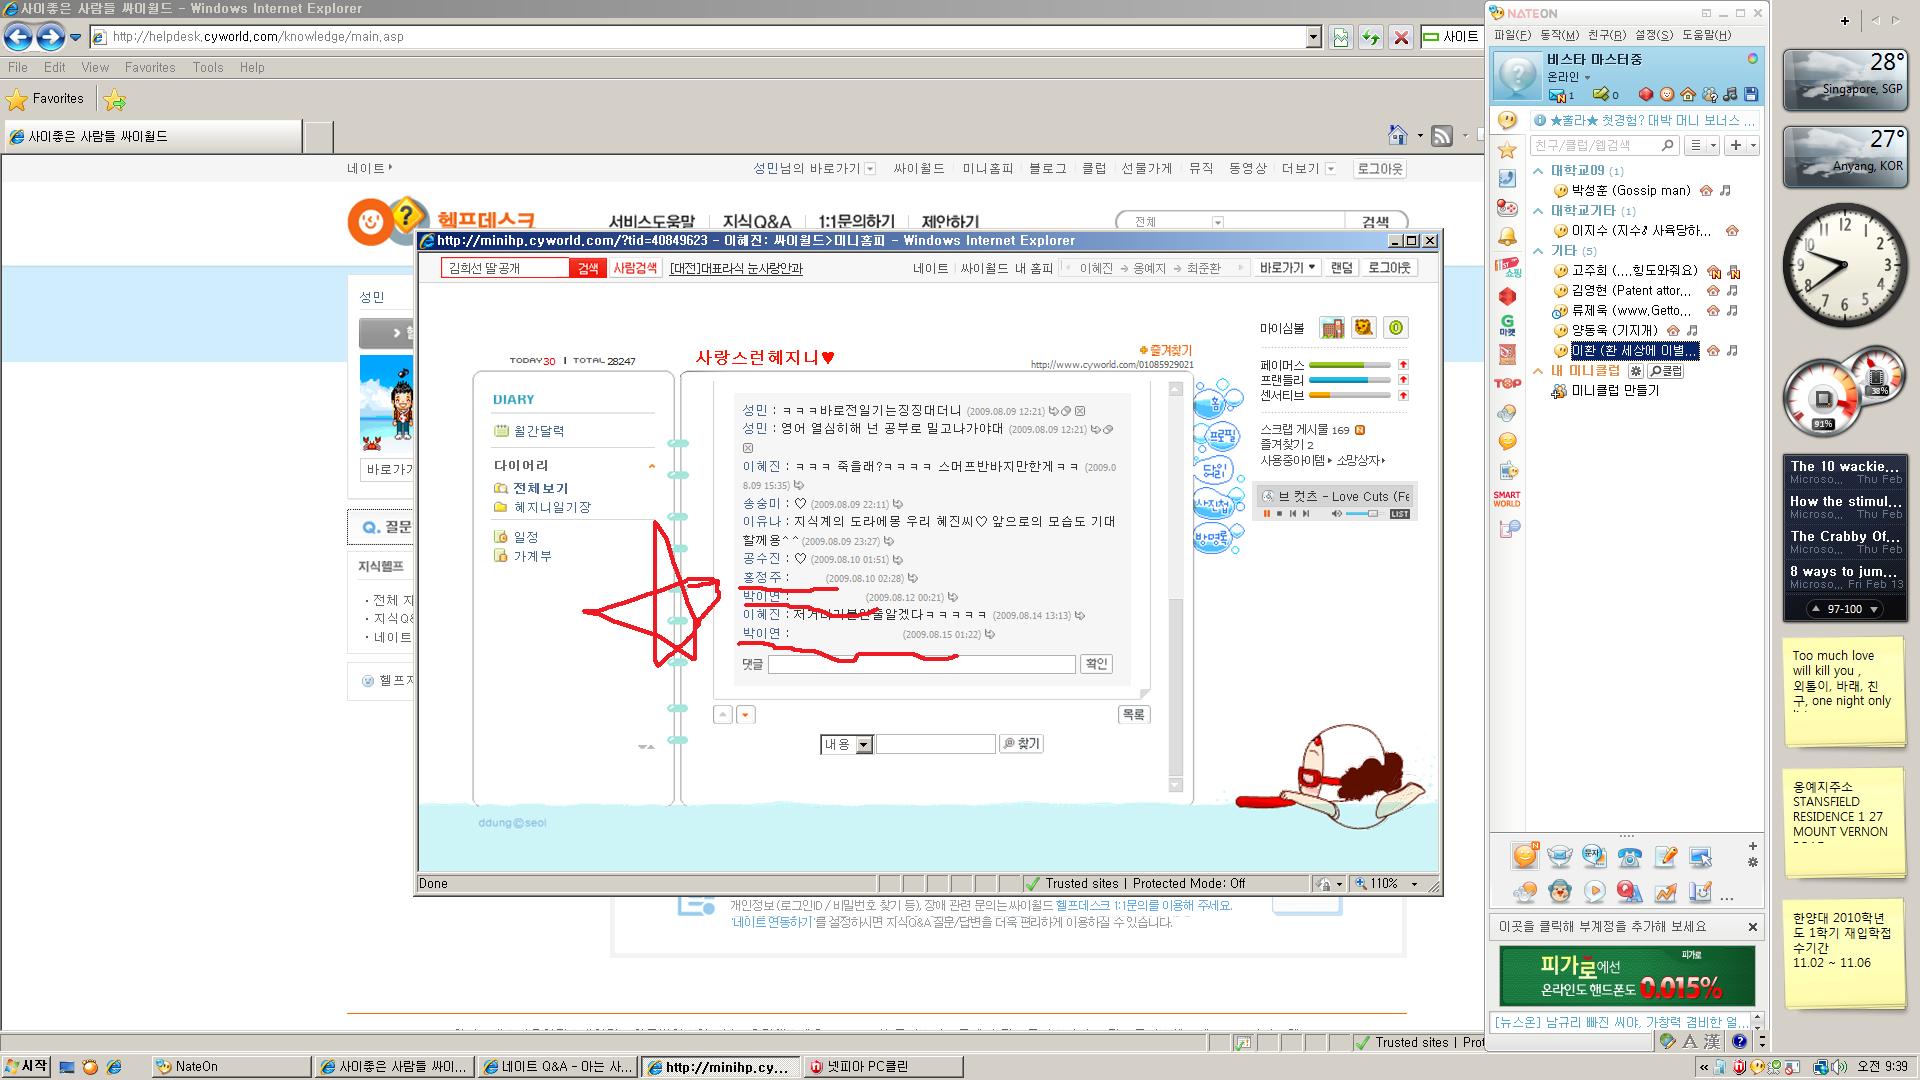Open remote control monitor icon in NateOn
This screenshot has height=1080, width=1920.
[x=1700, y=856]
